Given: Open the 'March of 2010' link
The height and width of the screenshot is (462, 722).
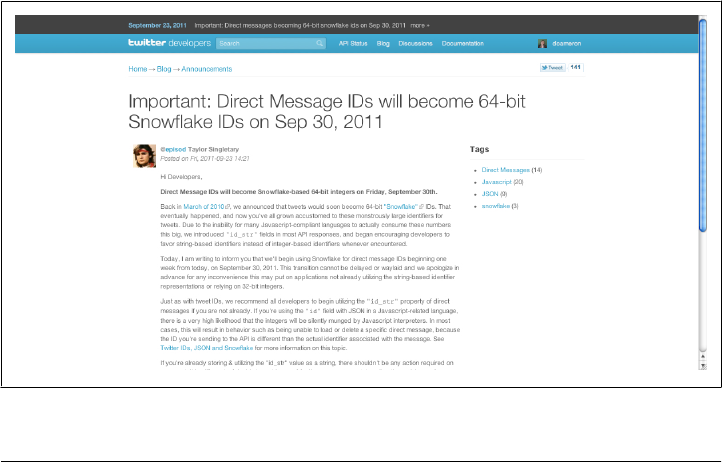Looking at the screenshot, I should 204,207.
